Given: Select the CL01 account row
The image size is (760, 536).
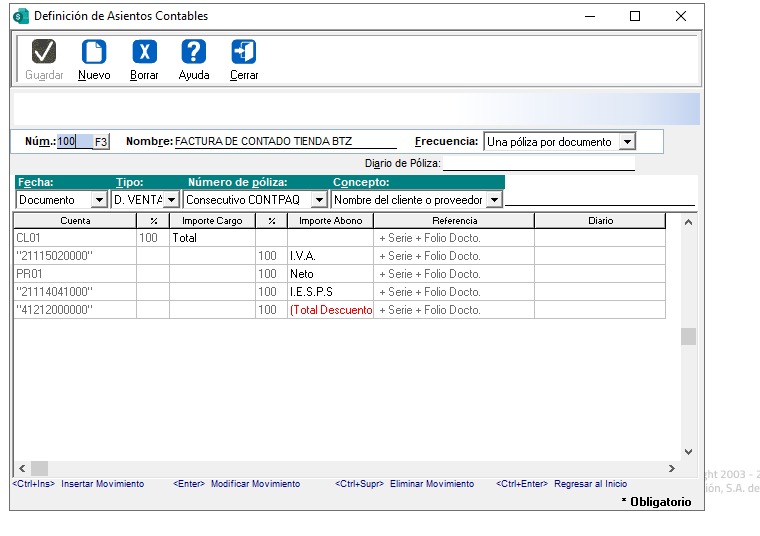Looking at the screenshot, I should coord(75,238).
